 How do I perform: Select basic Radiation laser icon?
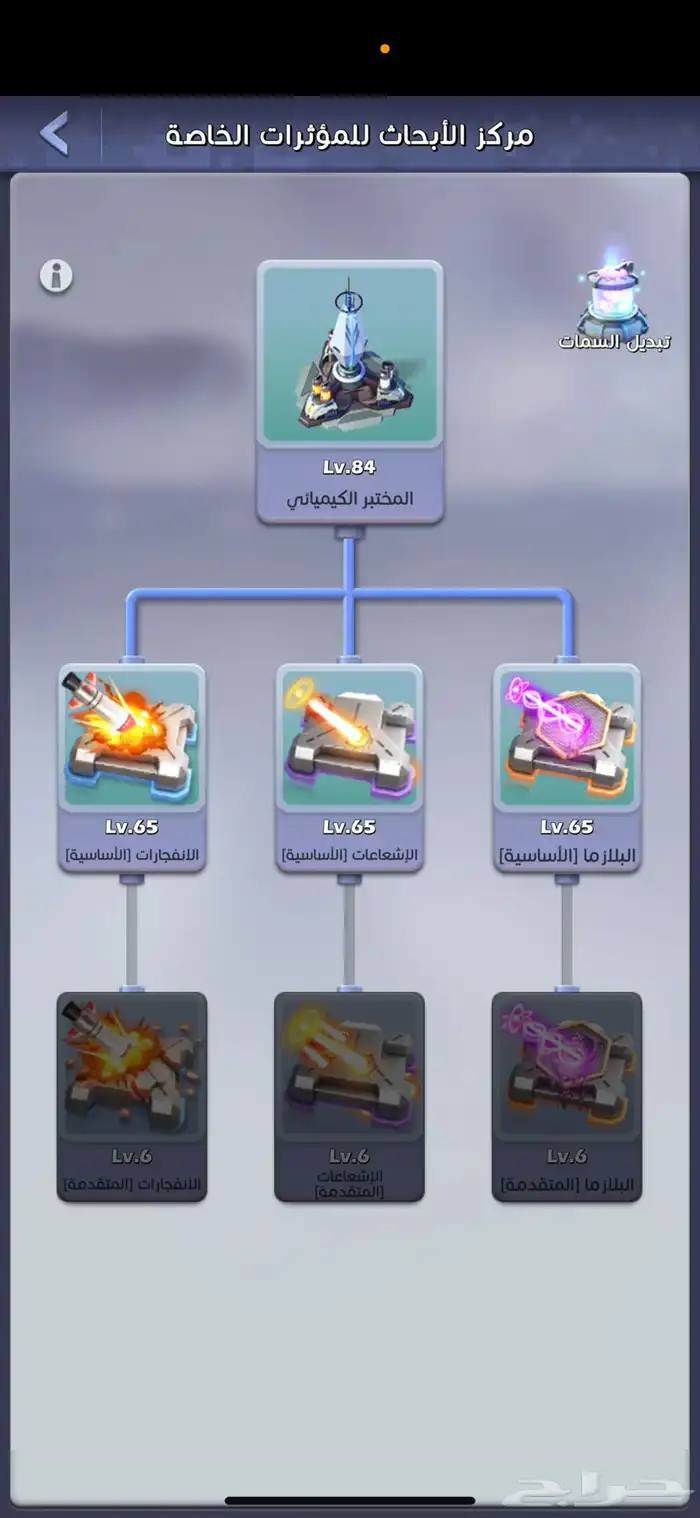point(349,738)
